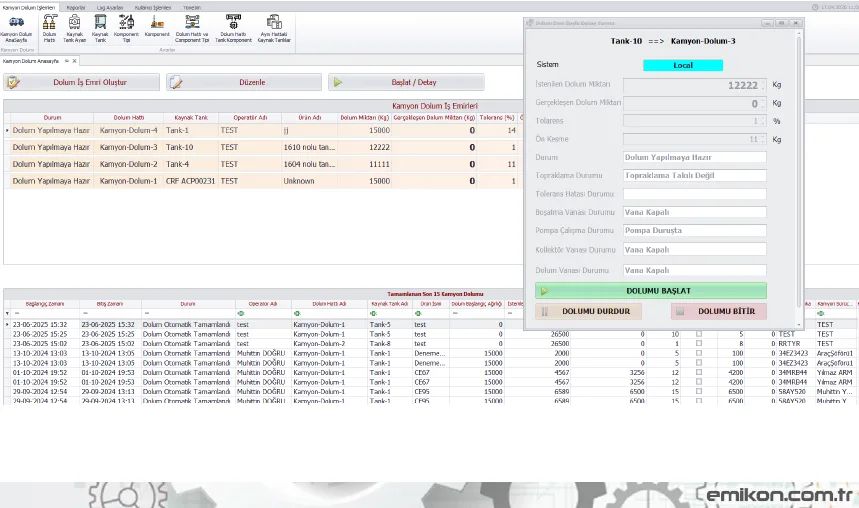This screenshot has width=859, height=508.
Task: Click the DOLUMU DURDUR button
Action: pos(588,311)
